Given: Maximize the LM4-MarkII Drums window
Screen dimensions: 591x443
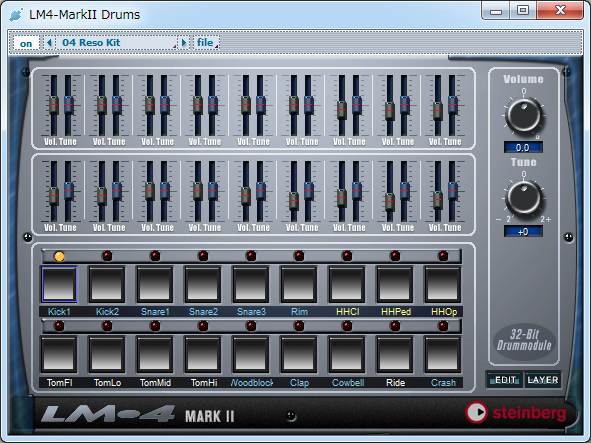Looking at the screenshot, I should (x=523, y=11).
